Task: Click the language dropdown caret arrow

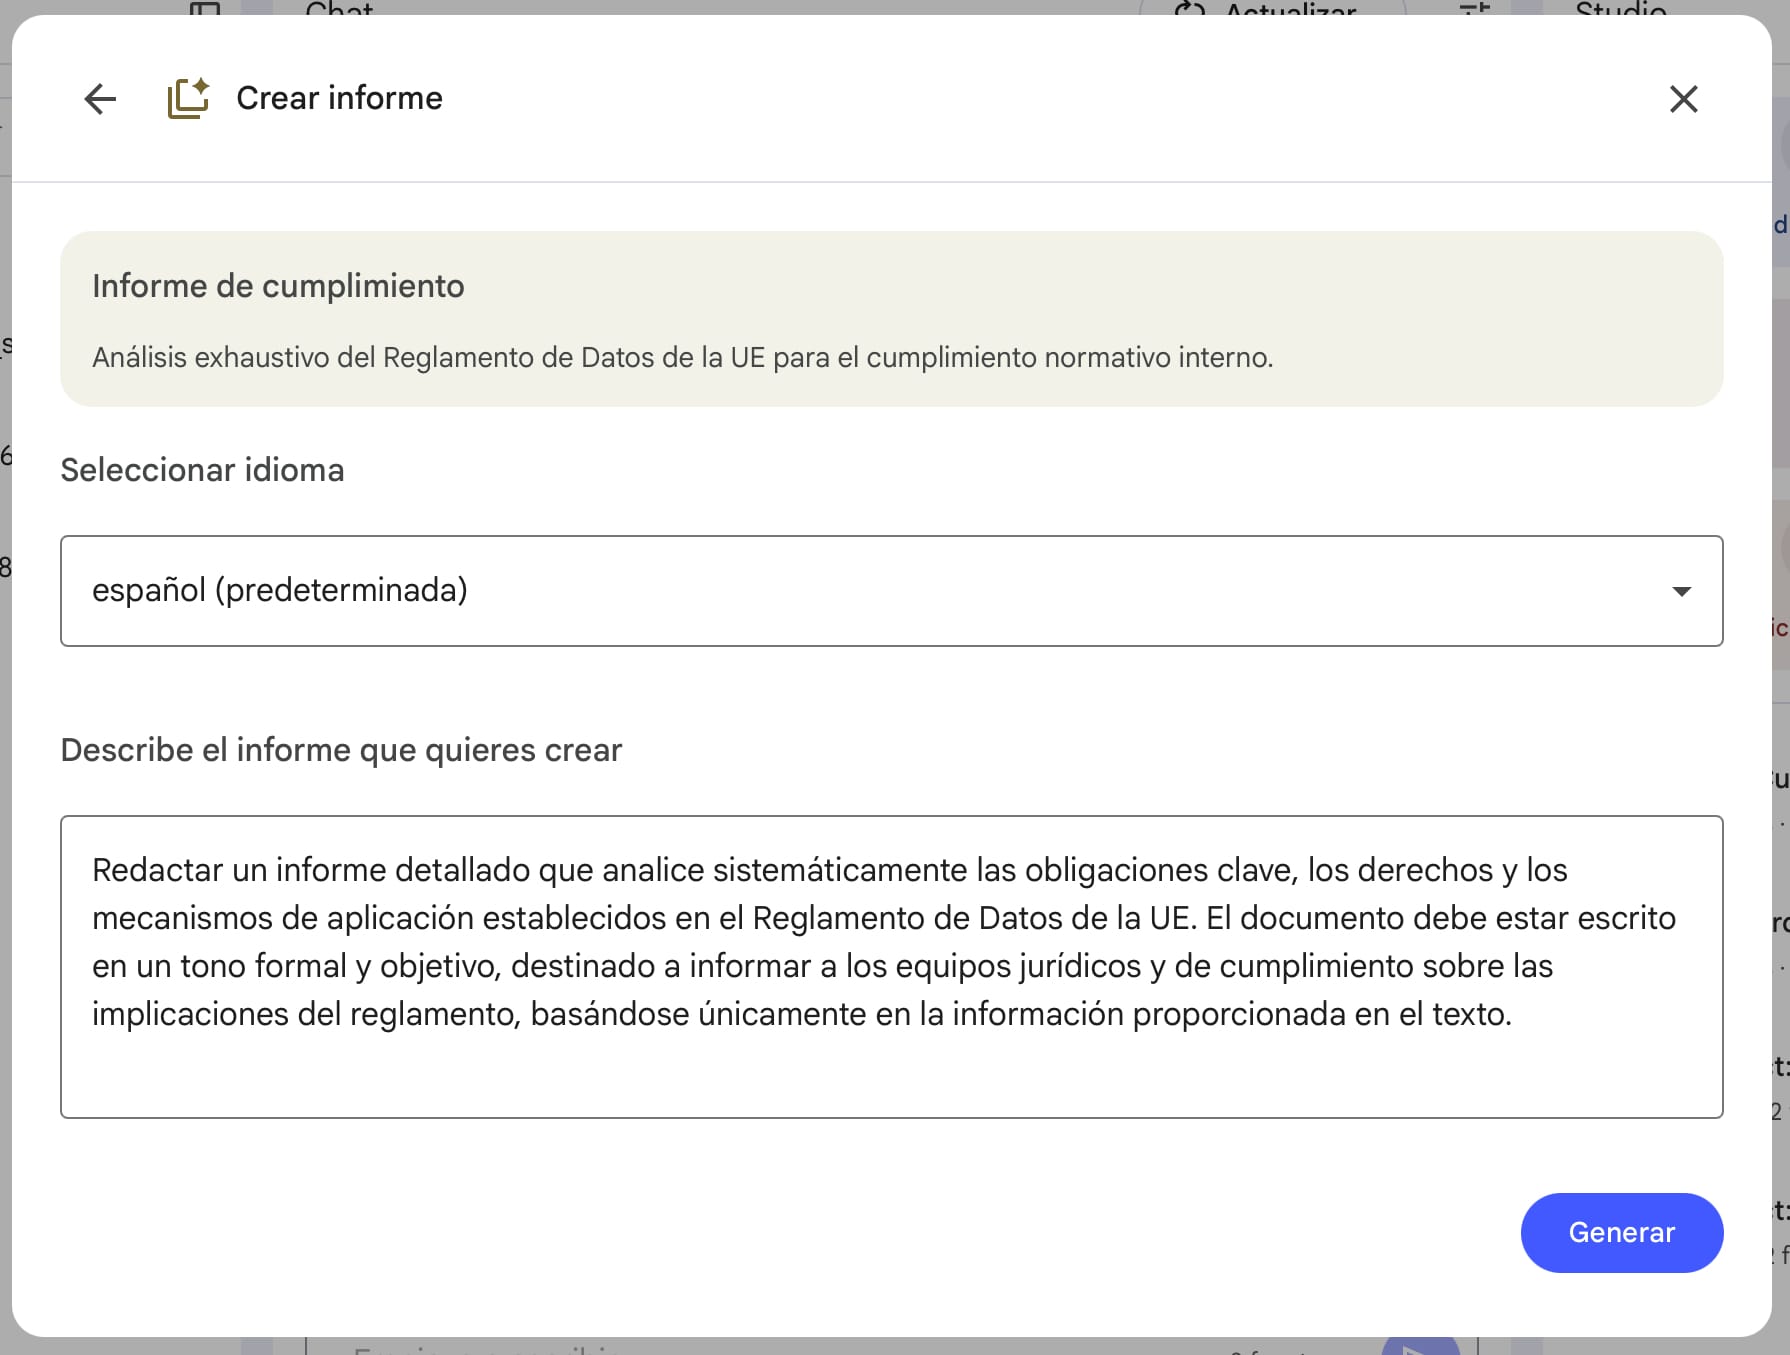Action: [1681, 591]
